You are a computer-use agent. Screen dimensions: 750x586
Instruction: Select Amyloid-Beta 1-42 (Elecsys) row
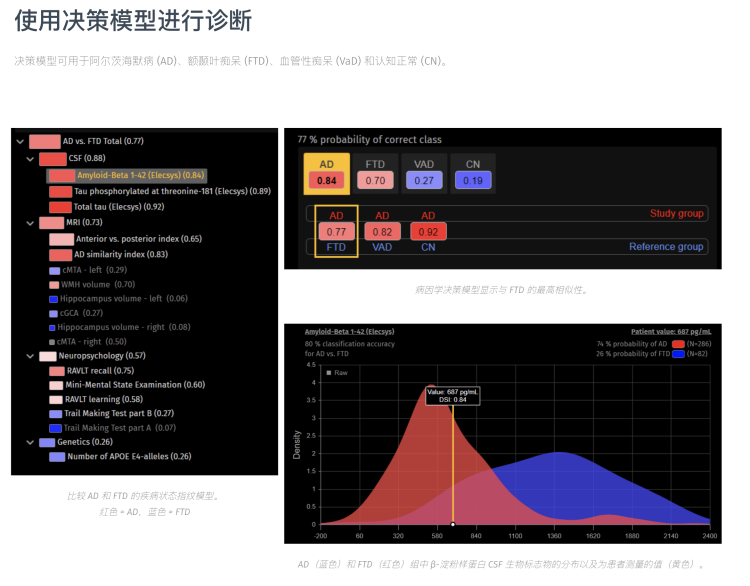click(x=127, y=176)
